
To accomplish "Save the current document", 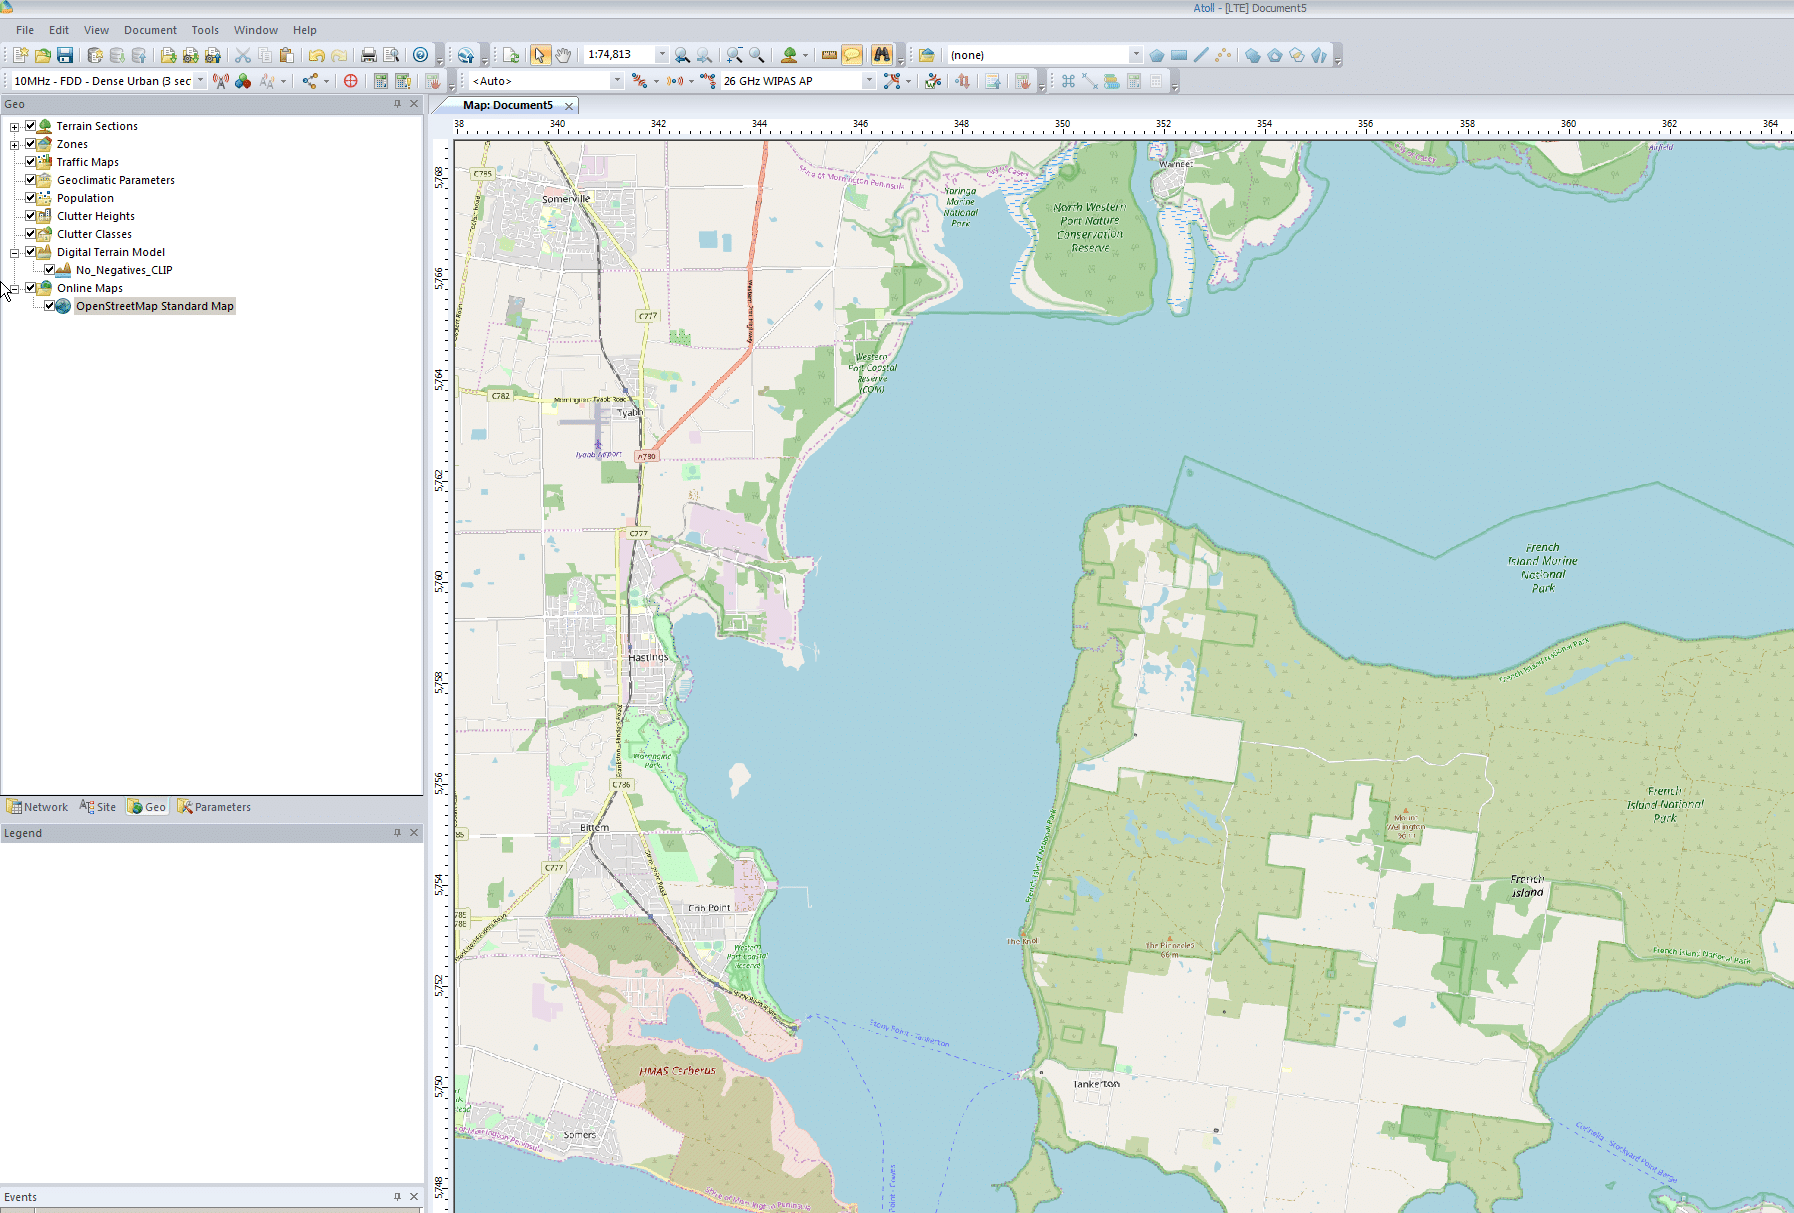I will point(65,55).
